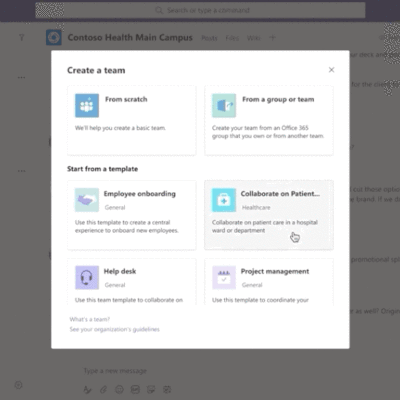Screen dimensions: 400x400
Task: Select the From scratch team icon
Action: (87, 106)
